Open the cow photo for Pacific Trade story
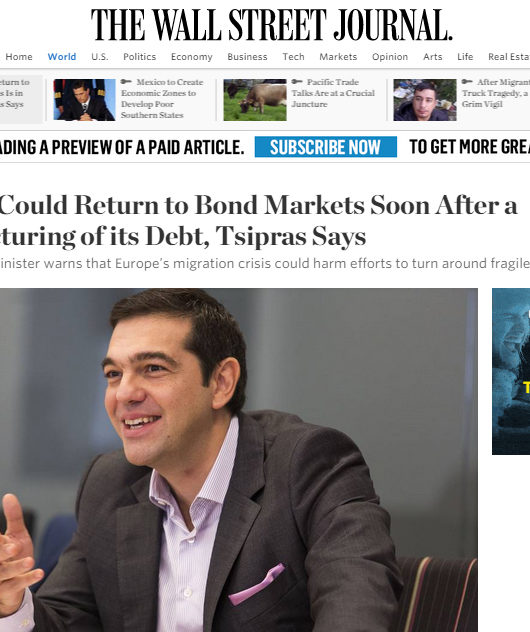The image size is (530, 632). [x=255, y=100]
